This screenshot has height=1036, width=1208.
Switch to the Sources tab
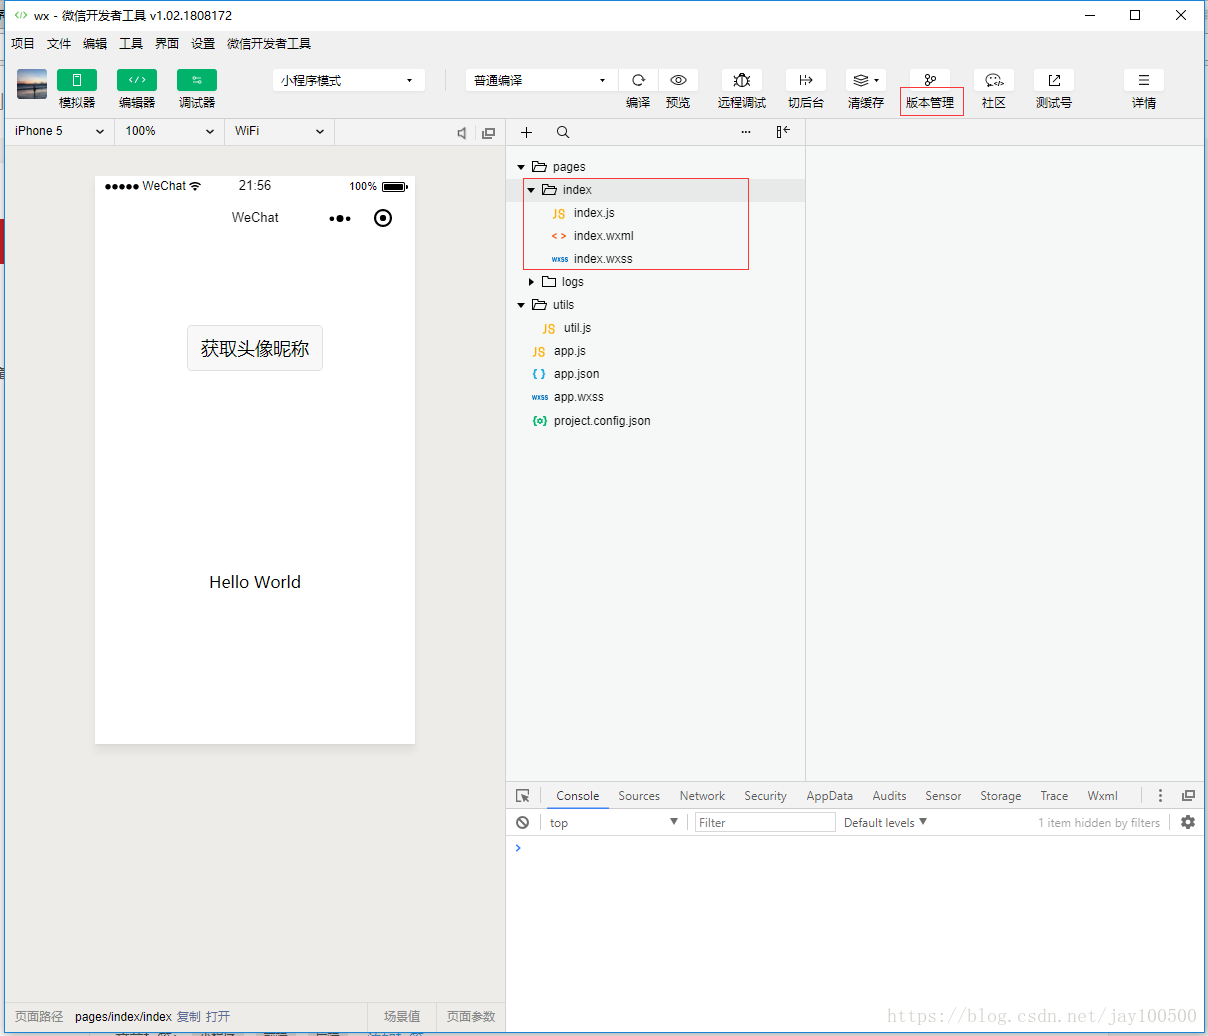(639, 796)
